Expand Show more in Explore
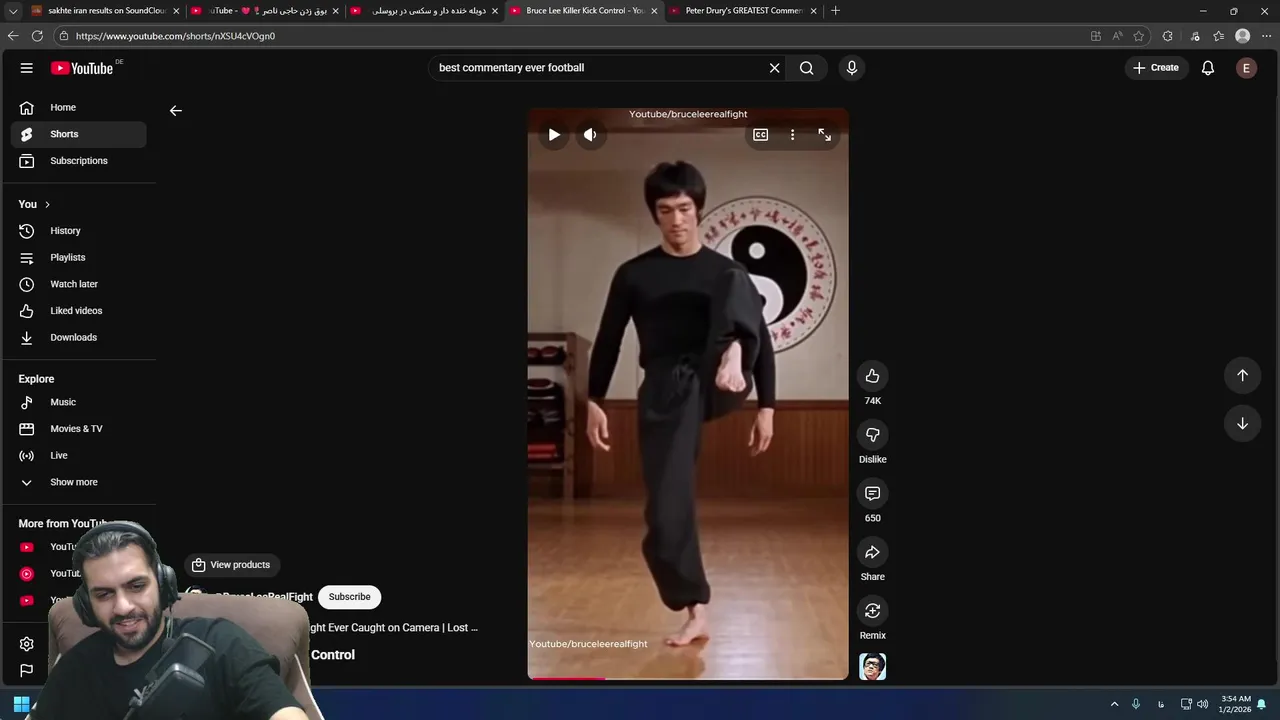 pyautogui.click(x=79, y=482)
